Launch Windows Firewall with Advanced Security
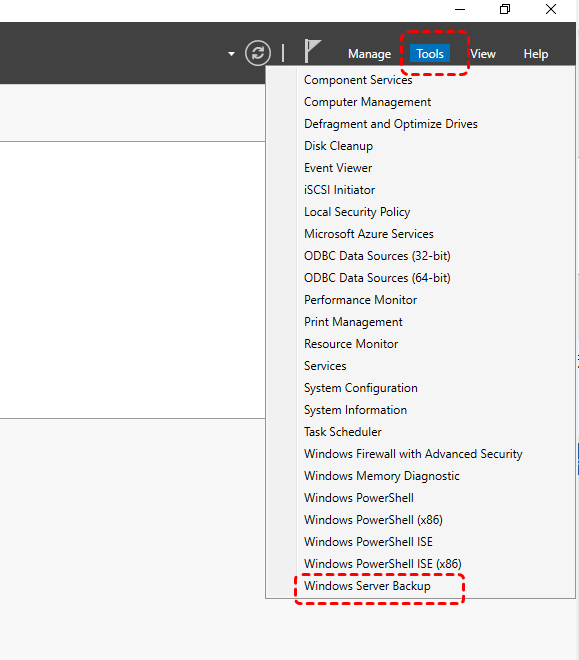 pyautogui.click(x=413, y=454)
